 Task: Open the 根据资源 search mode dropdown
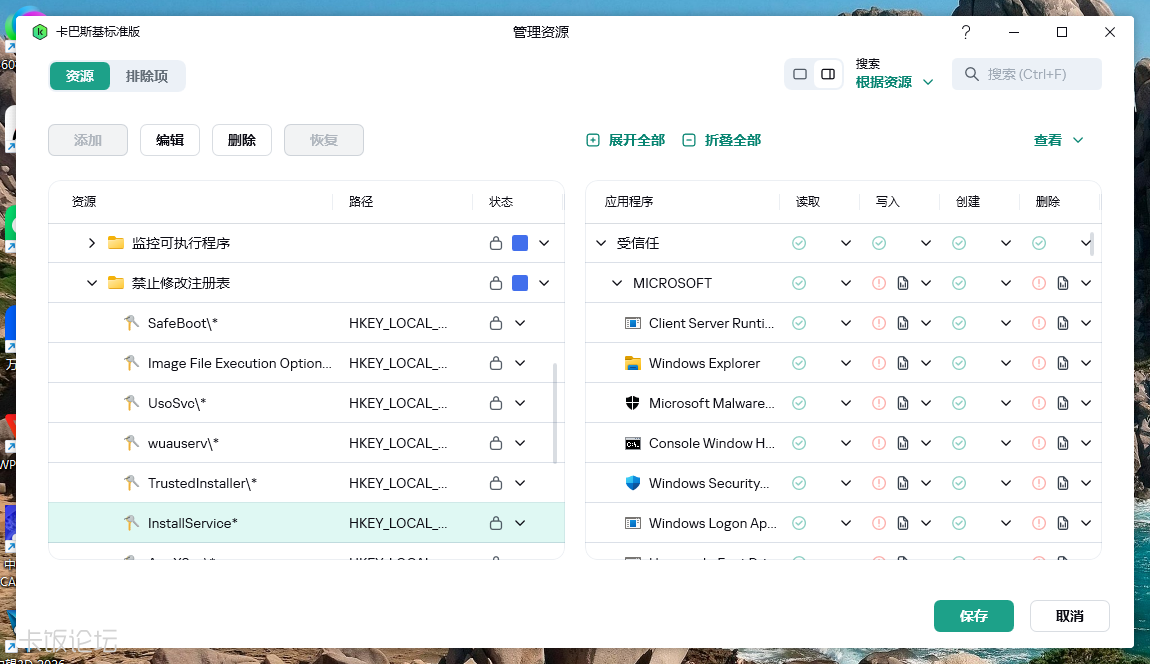[894, 82]
